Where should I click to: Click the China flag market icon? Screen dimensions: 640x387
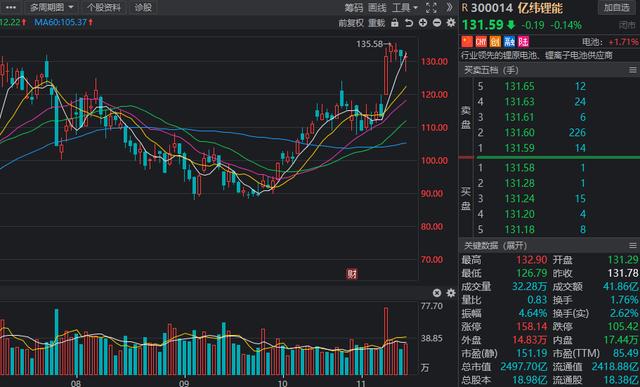click(x=467, y=41)
